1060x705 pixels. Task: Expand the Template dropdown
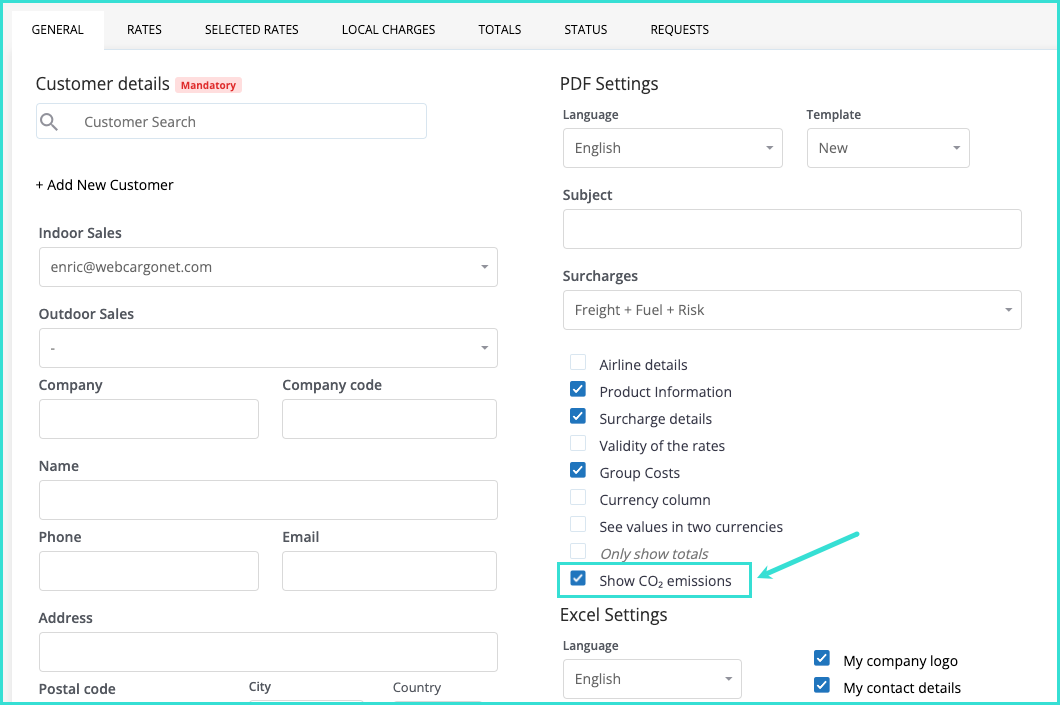tap(888, 148)
